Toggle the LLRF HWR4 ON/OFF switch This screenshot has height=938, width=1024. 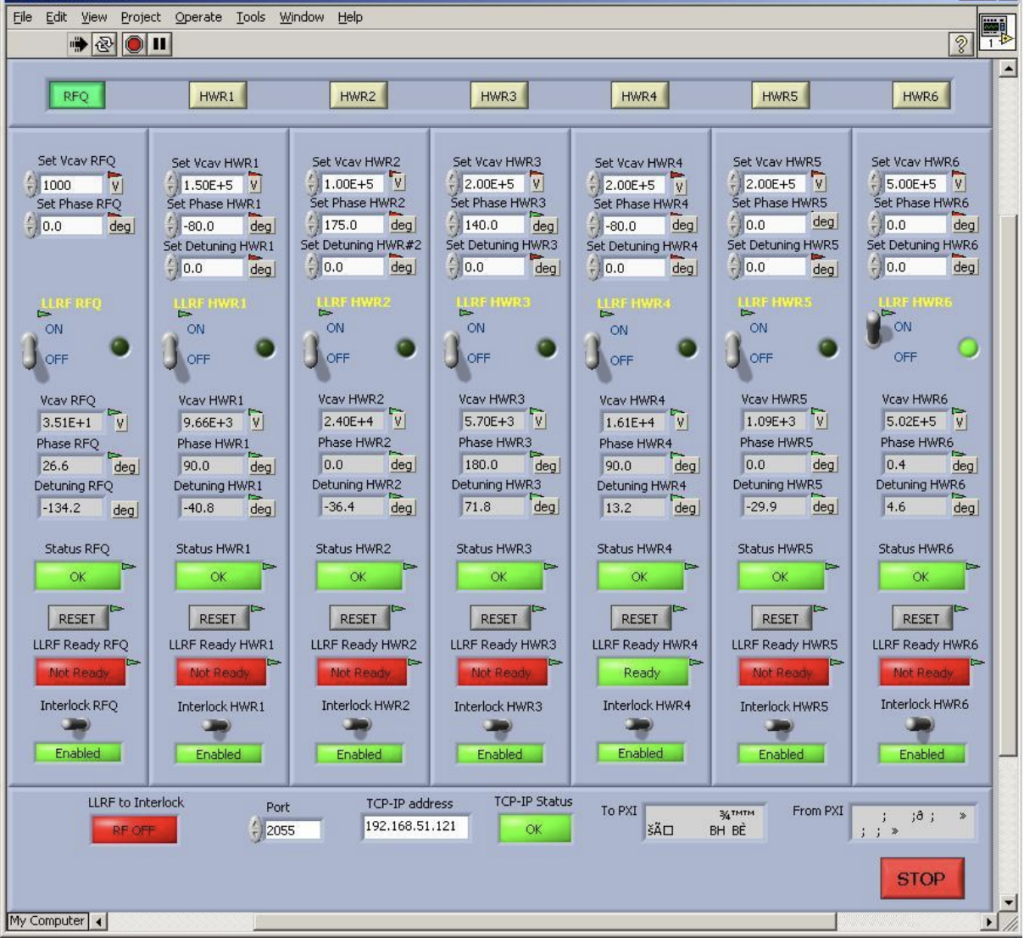pos(592,353)
